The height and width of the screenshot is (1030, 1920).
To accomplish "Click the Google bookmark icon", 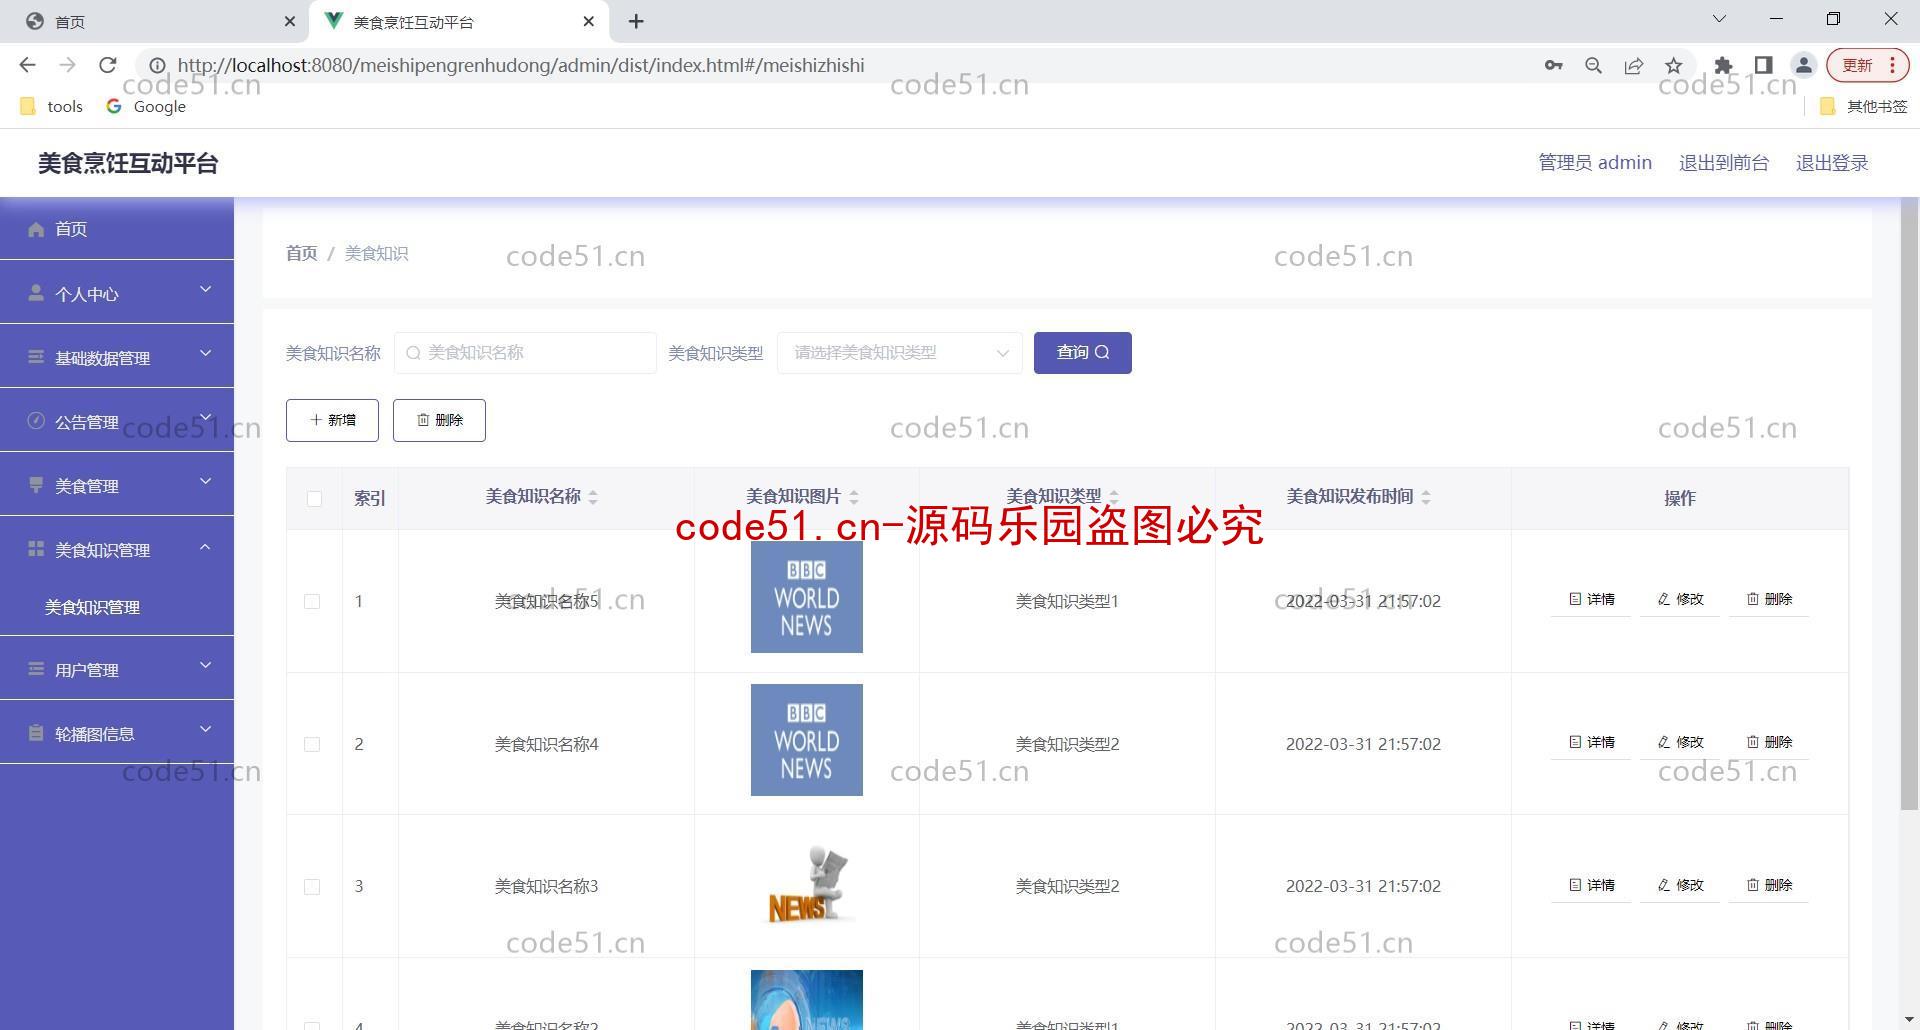I will [x=114, y=106].
